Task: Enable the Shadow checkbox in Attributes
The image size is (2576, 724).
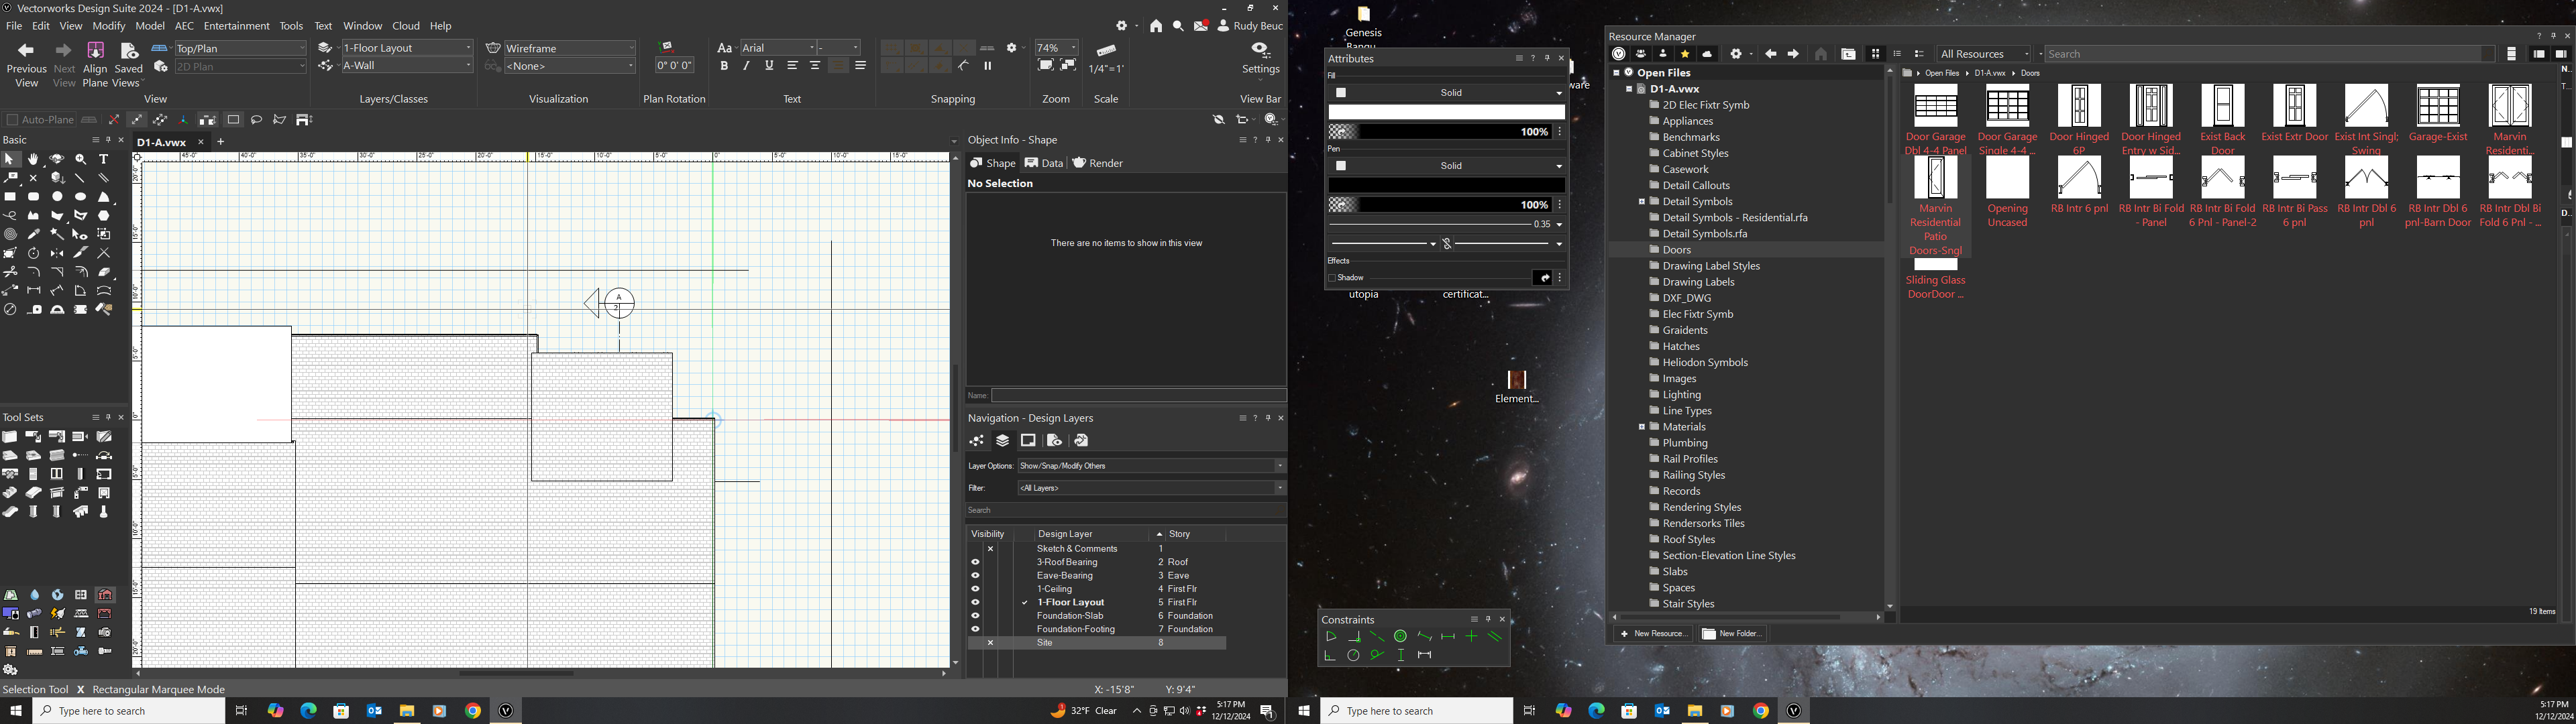Action: (x=1332, y=278)
